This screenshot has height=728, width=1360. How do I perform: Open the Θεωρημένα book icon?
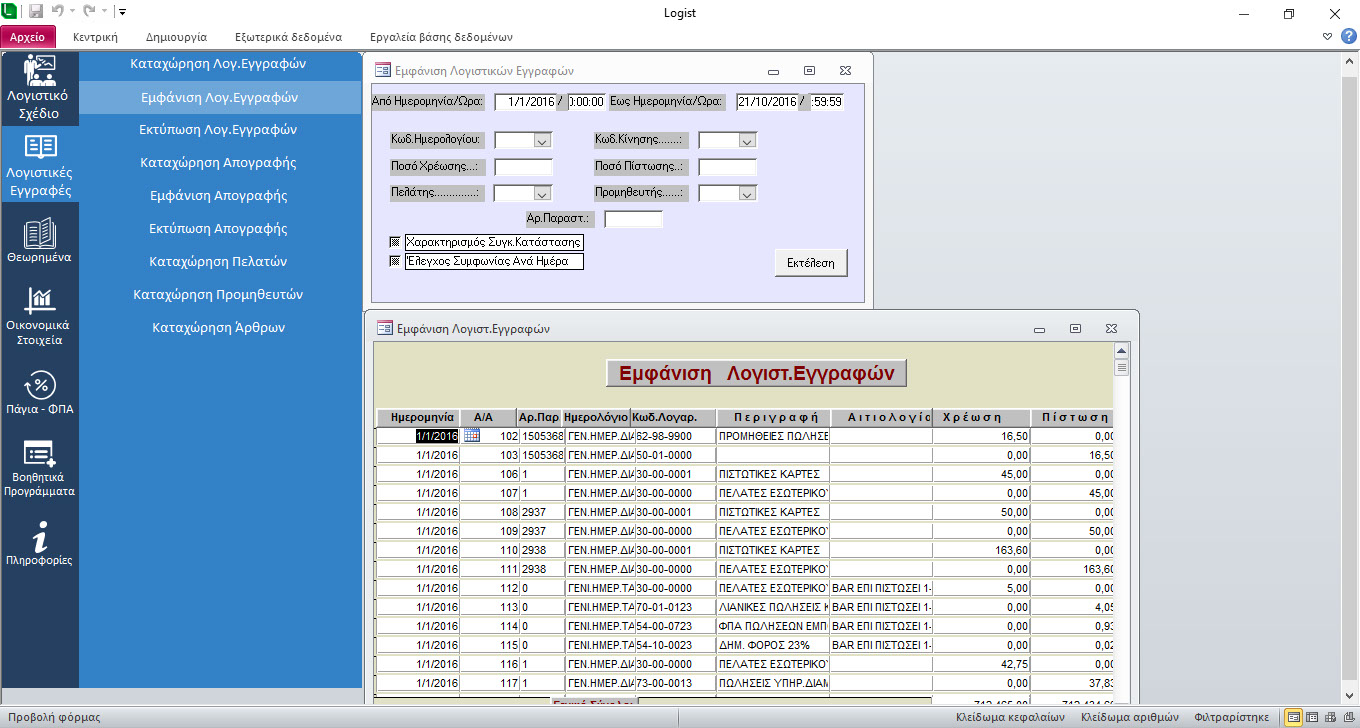pos(40,233)
